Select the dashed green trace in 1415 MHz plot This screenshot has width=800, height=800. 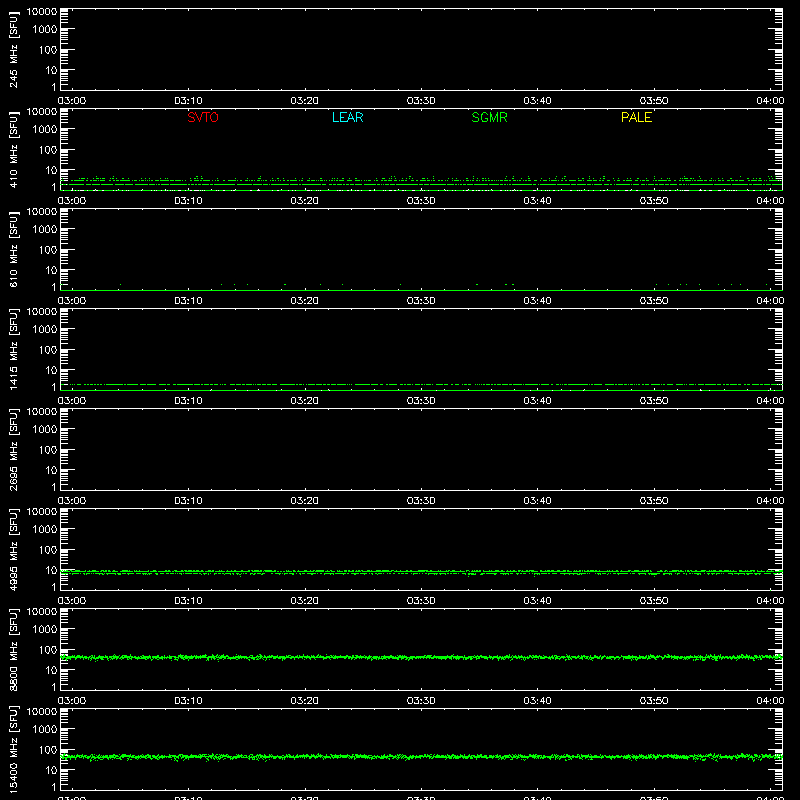pos(421,384)
